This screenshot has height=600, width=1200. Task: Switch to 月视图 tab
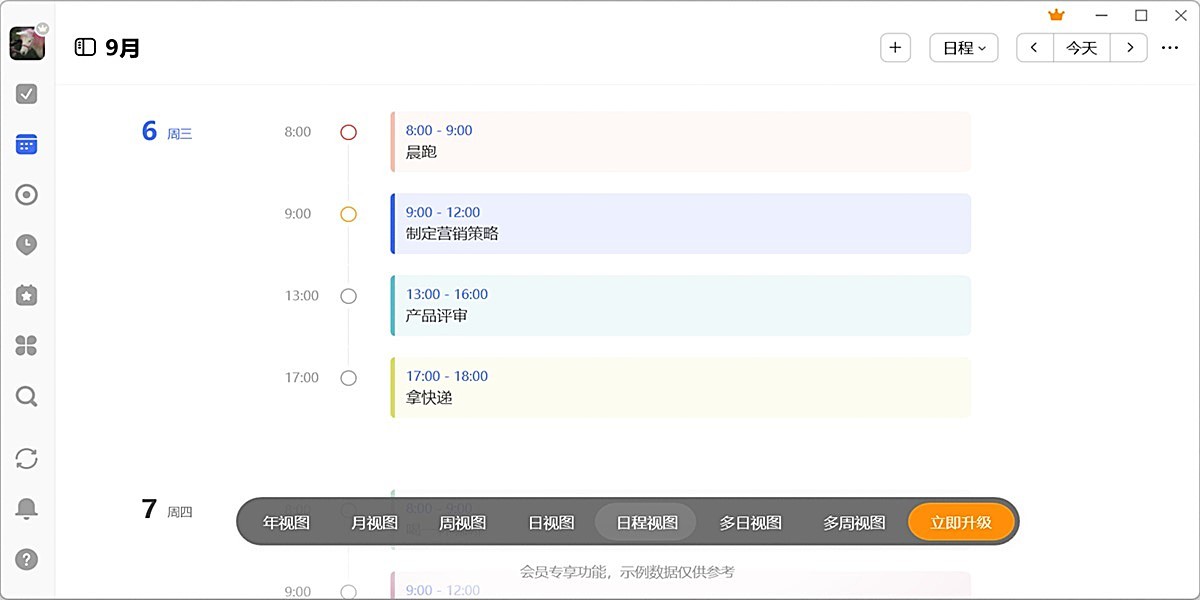[375, 522]
